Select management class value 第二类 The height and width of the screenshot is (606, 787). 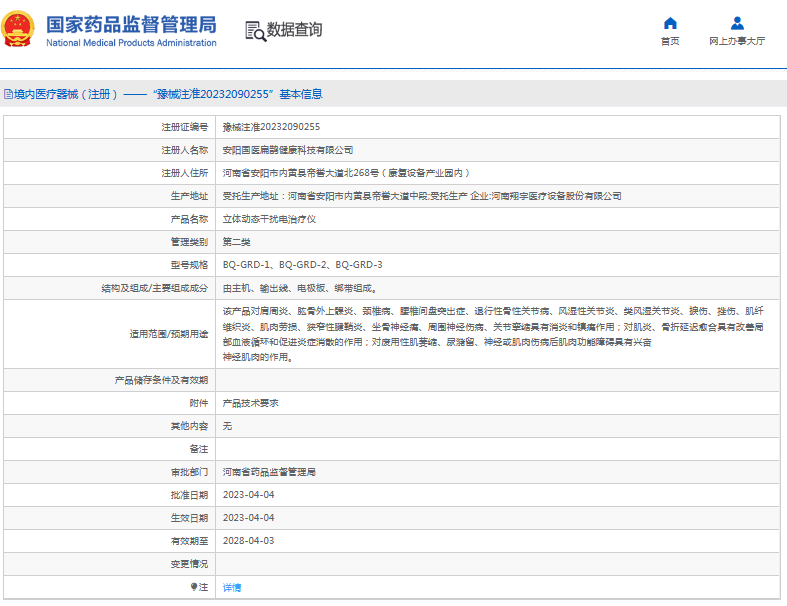click(236, 242)
